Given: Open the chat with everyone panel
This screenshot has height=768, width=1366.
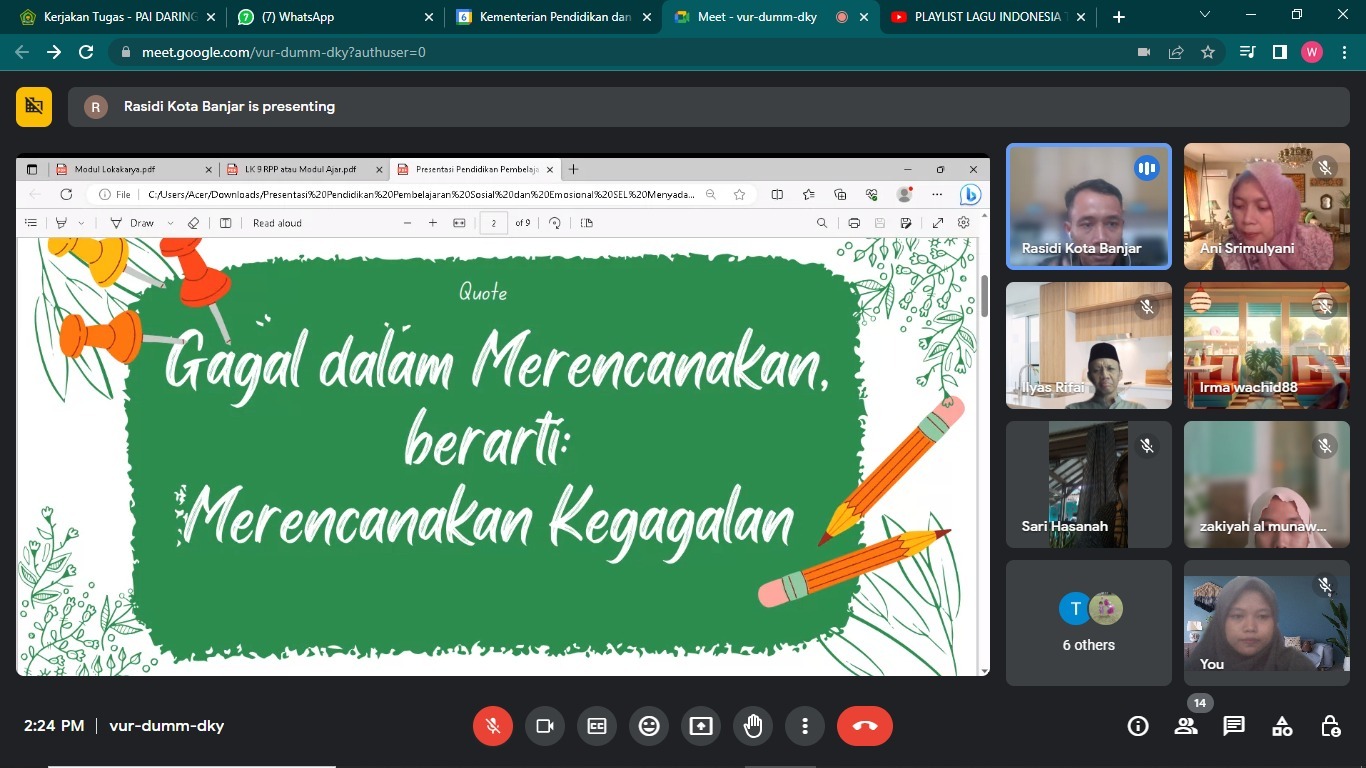Looking at the screenshot, I should pos(1234,726).
